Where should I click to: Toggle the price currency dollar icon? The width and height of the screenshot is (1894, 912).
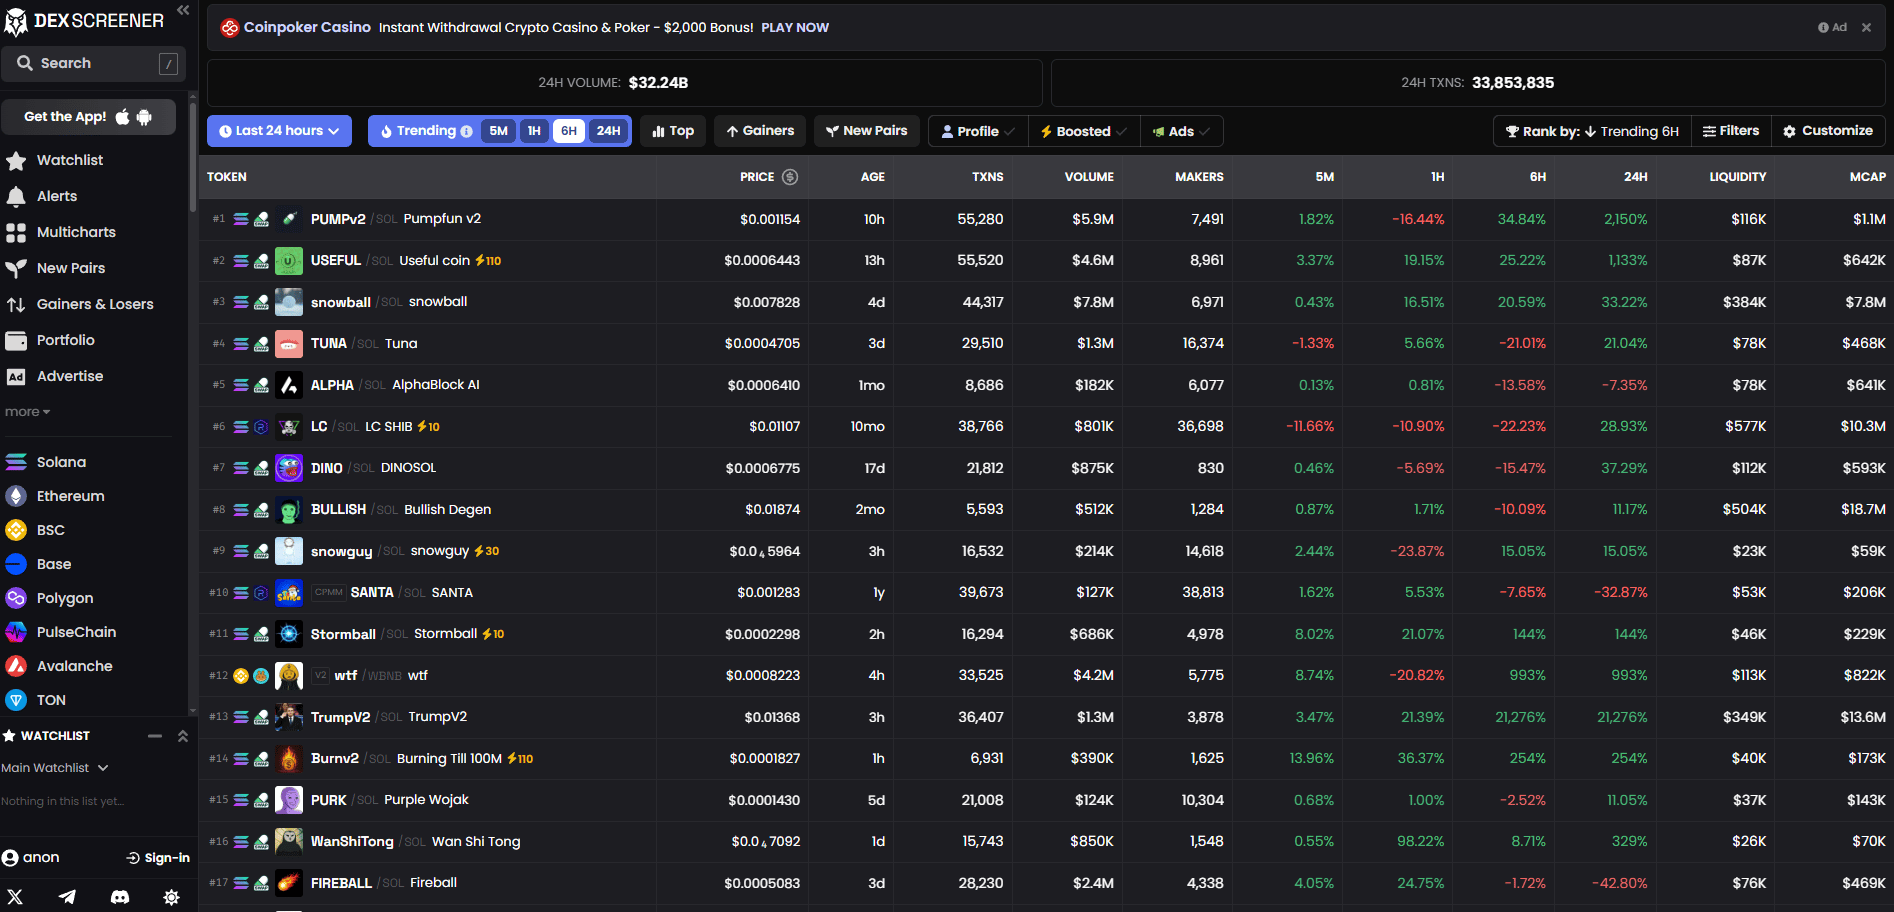790,177
